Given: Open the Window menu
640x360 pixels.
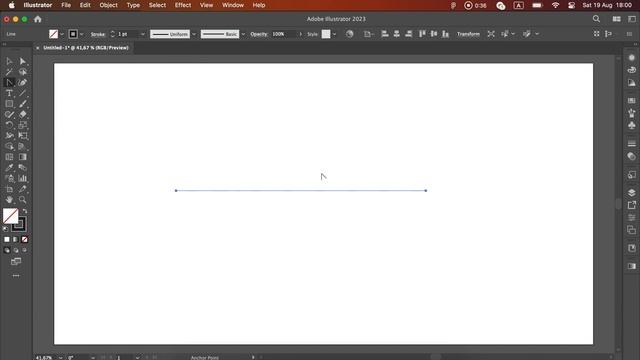Looking at the screenshot, I should tap(233, 5).
